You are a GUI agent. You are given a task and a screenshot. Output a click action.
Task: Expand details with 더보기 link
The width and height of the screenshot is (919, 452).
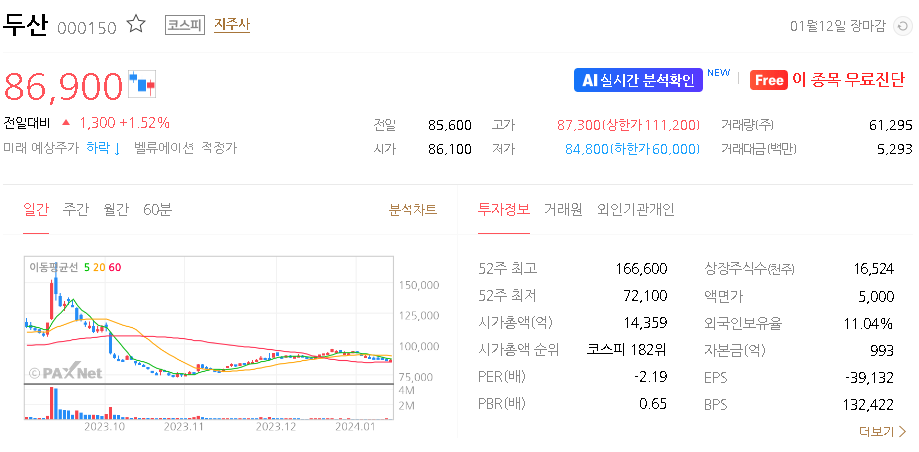coord(883,432)
